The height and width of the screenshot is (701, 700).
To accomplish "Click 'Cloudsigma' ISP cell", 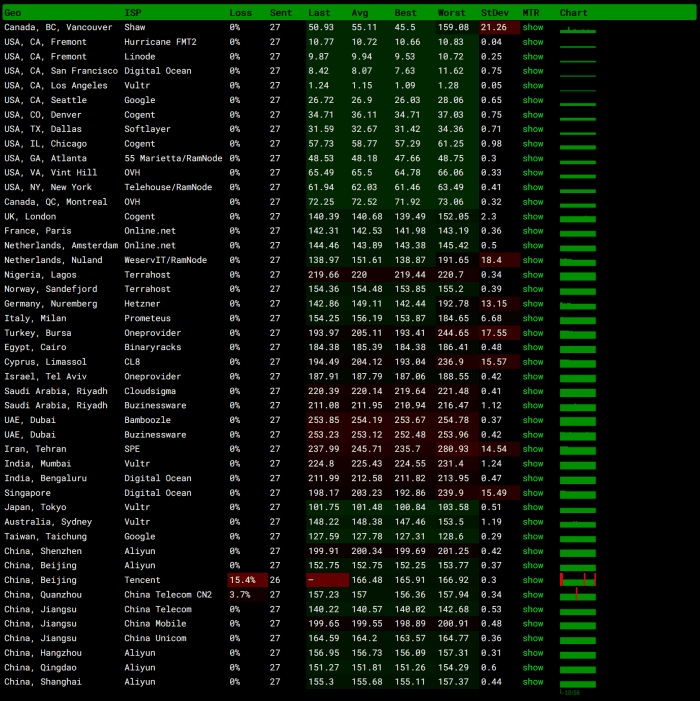I will point(150,391).
